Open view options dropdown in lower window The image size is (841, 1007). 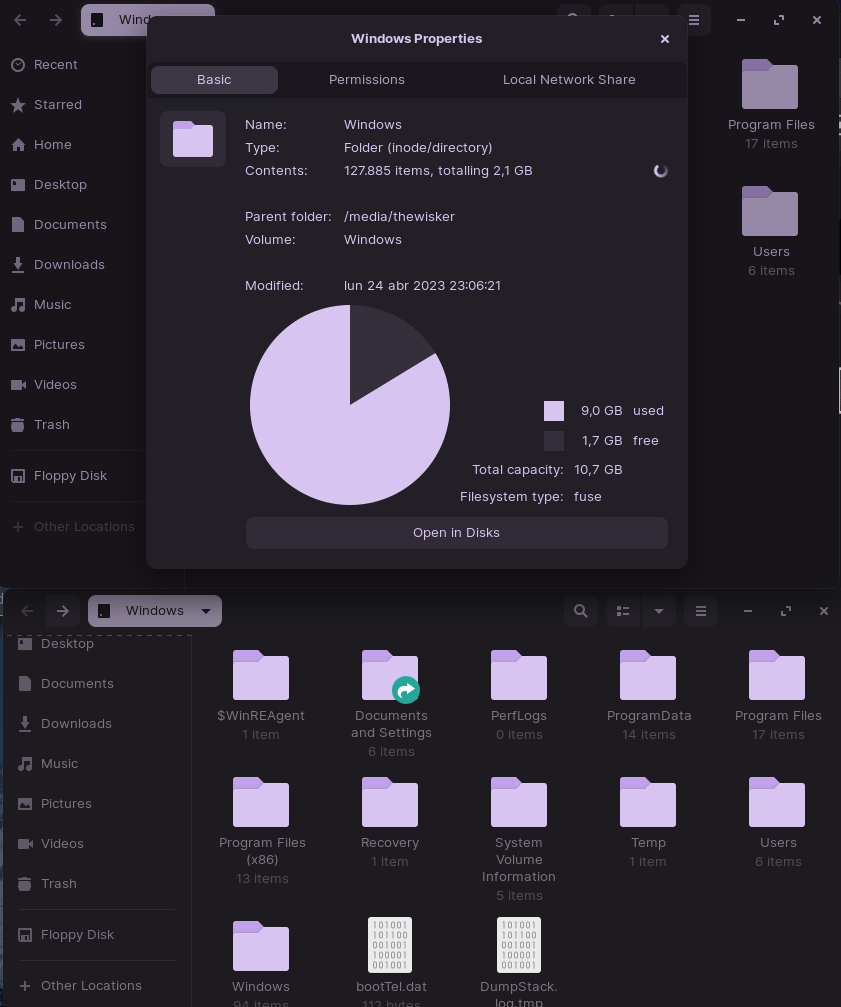coord(659,611)
